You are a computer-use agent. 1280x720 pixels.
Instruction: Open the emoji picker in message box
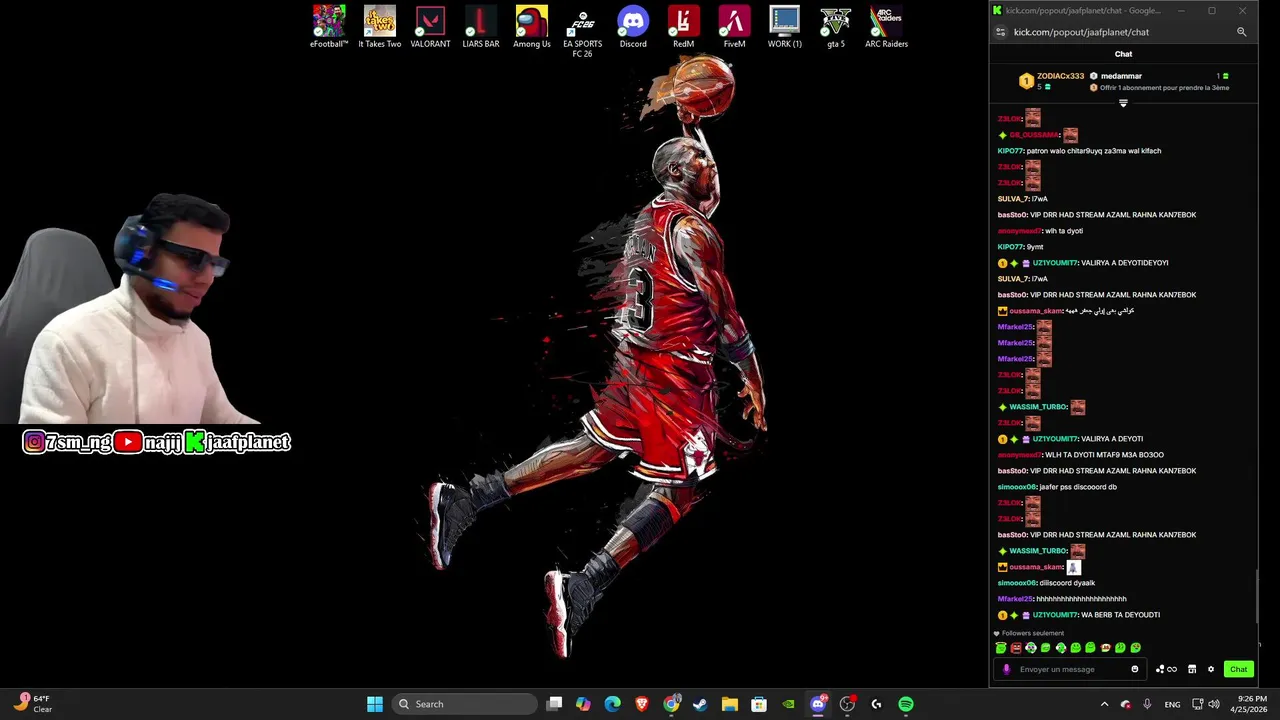[1135, 669]
